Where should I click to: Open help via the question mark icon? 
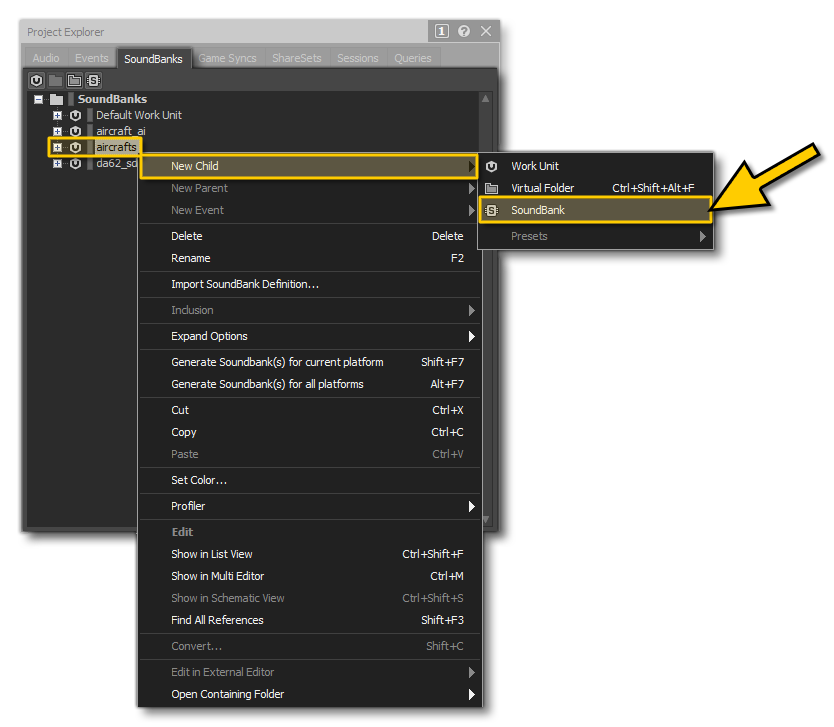[463, 31]
